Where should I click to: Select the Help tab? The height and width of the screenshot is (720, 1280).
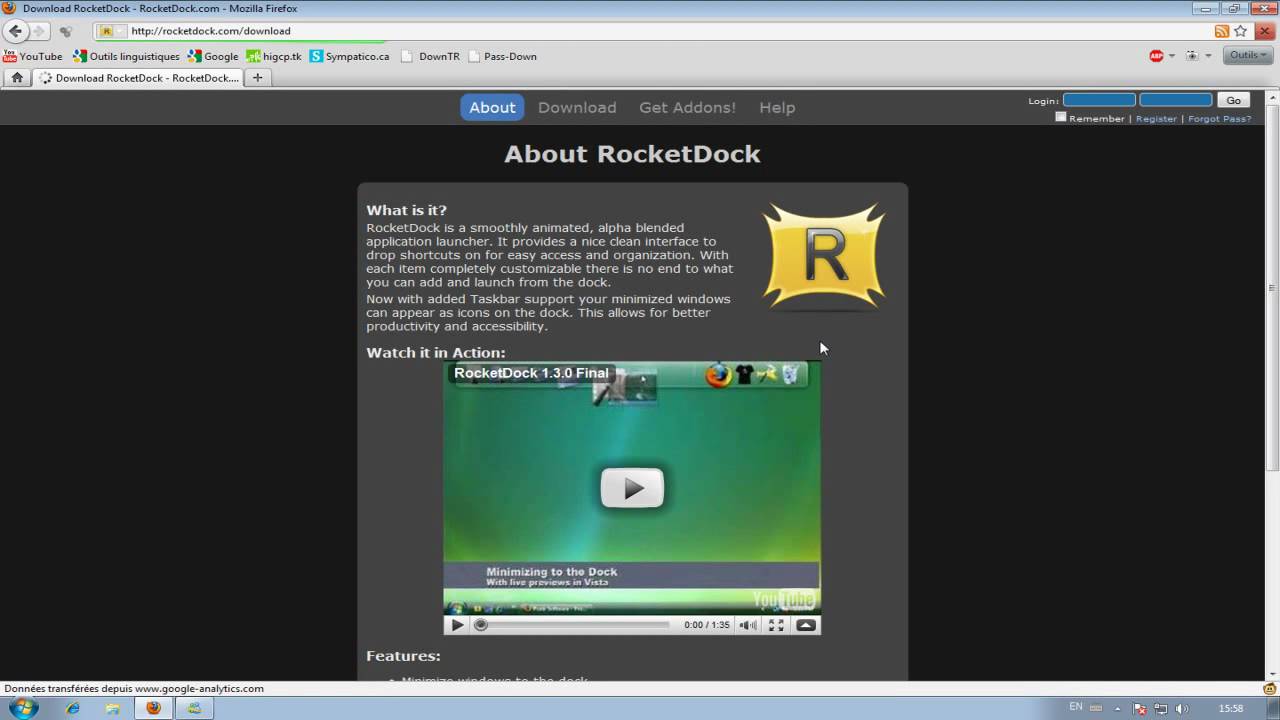pyautogui.click(x=777, y=107)
